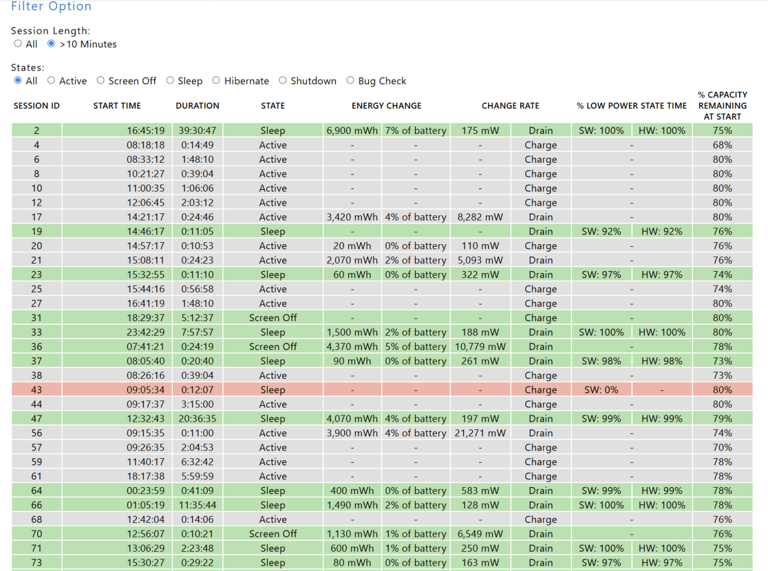
Task: Click HW: 97% cell in session 23
Action: (662, 274)
